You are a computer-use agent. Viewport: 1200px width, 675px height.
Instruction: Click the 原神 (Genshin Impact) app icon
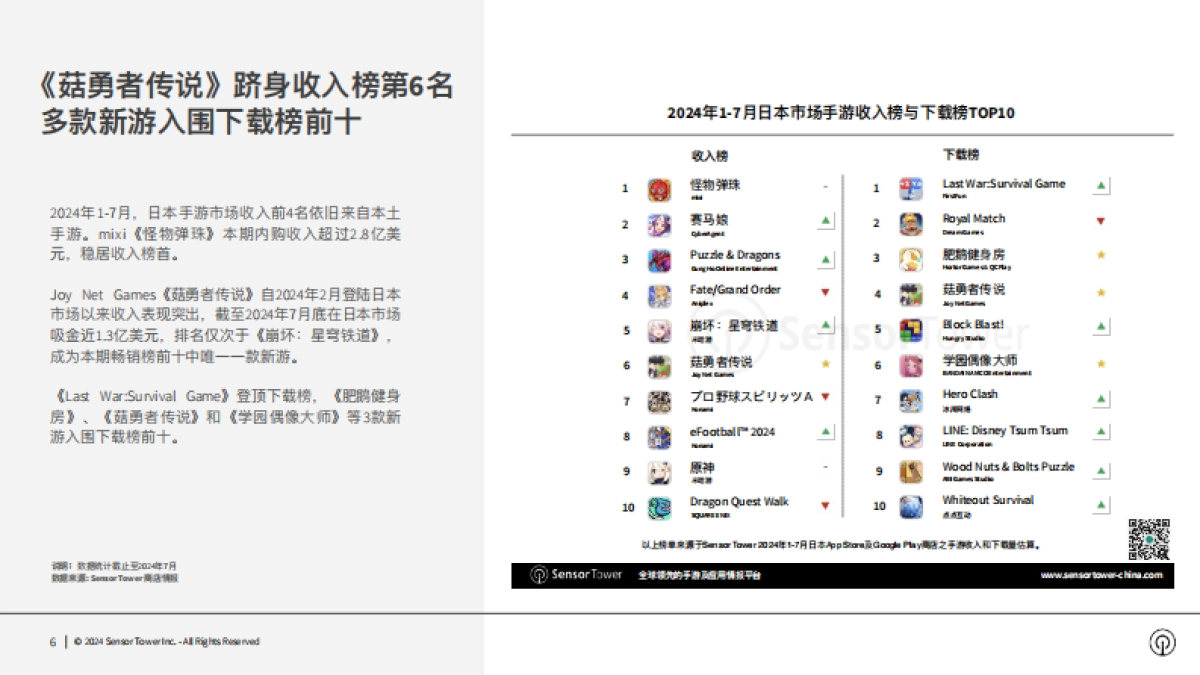658,471
